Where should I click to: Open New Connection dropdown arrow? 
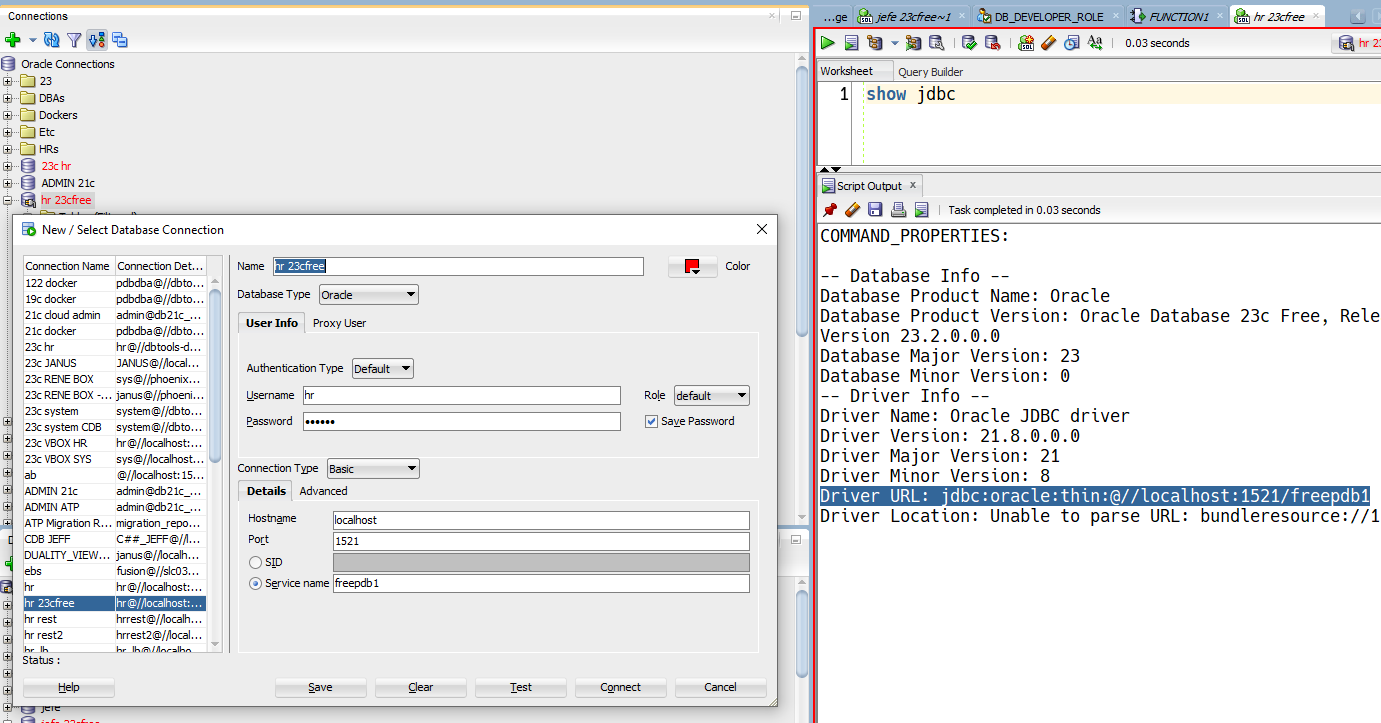(32, 41)
